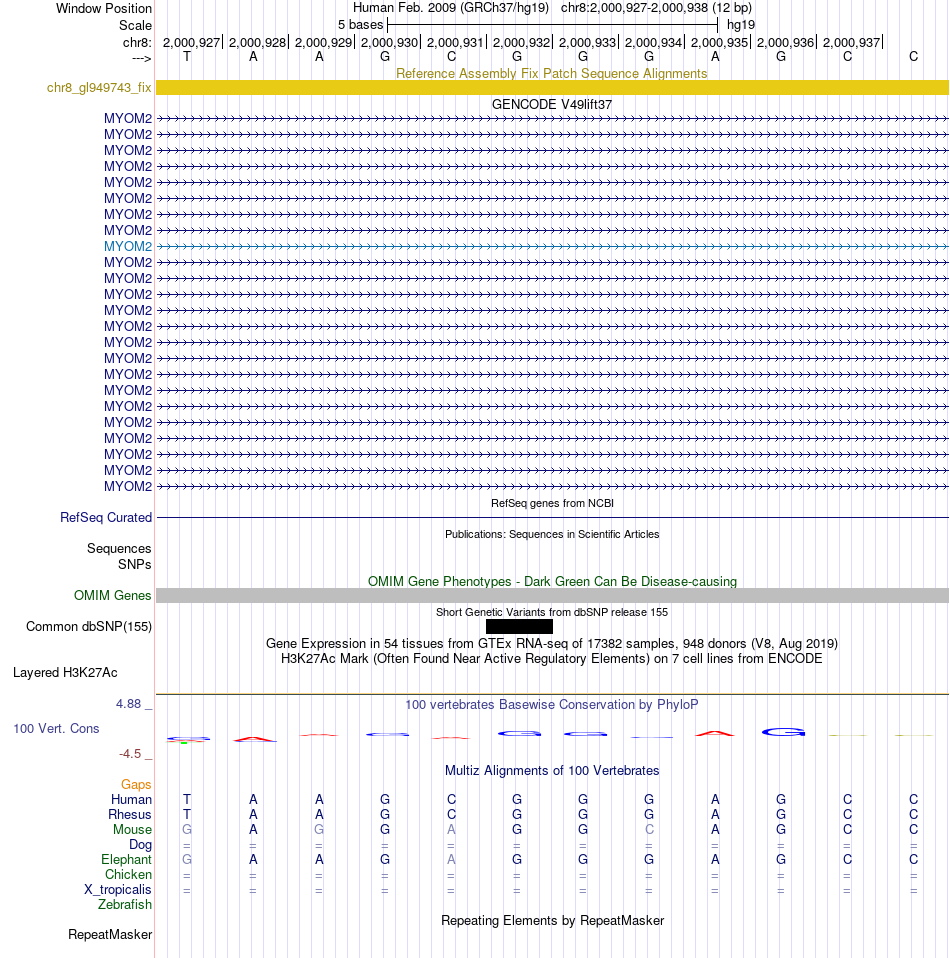Select the Dog alignment row label

point(141,844)
